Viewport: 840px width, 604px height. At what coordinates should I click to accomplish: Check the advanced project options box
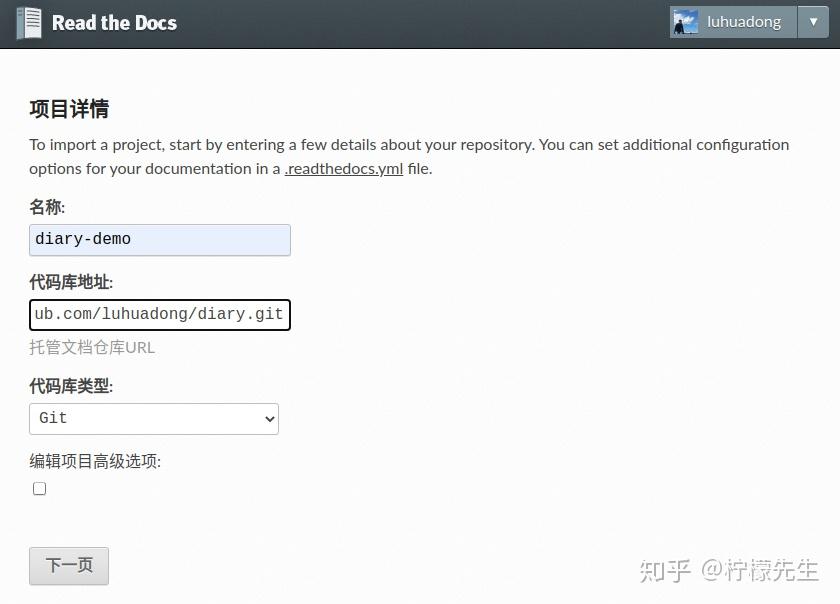[39, 488]
